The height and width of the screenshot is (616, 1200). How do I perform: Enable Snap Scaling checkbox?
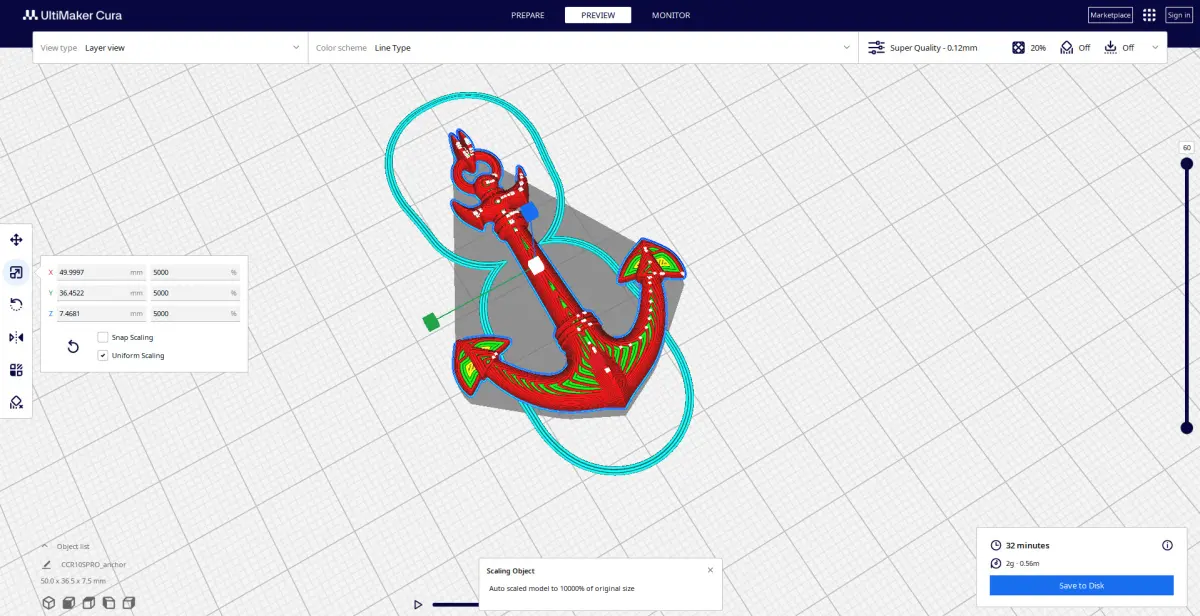pyautogui.click(x=103, y=337)
